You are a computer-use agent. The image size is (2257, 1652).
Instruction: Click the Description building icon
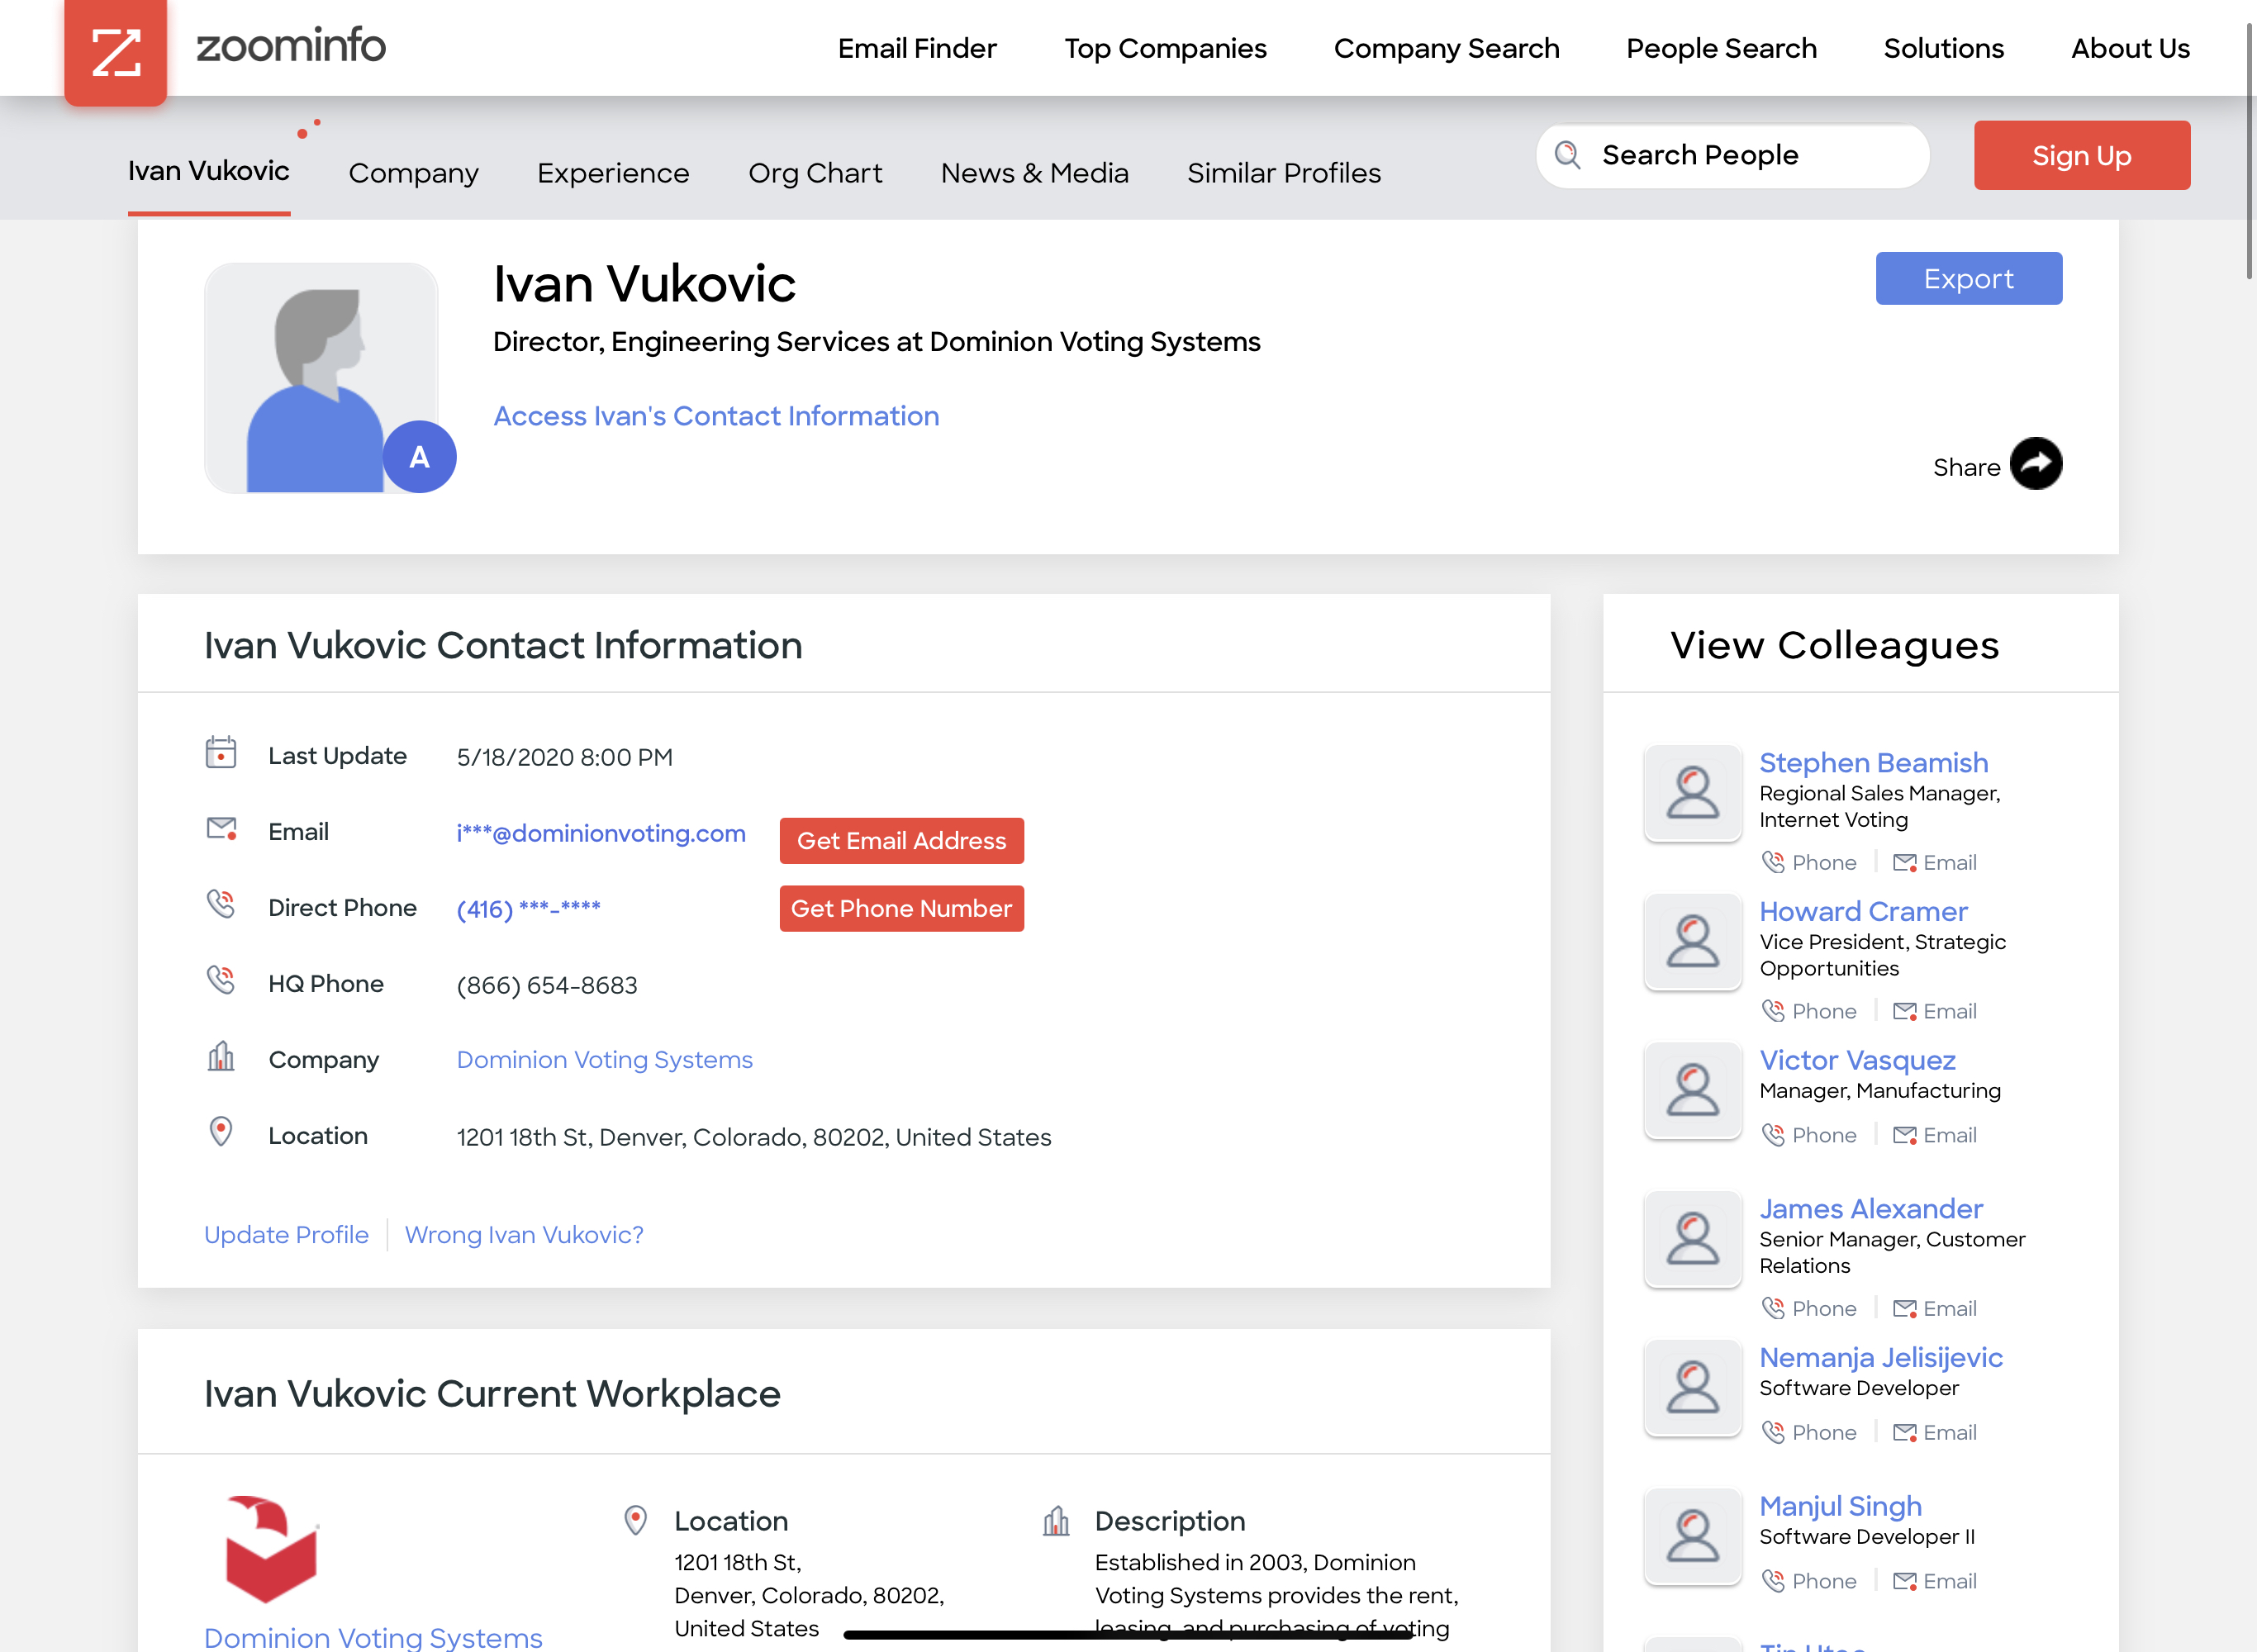tap(1056, 1520)
